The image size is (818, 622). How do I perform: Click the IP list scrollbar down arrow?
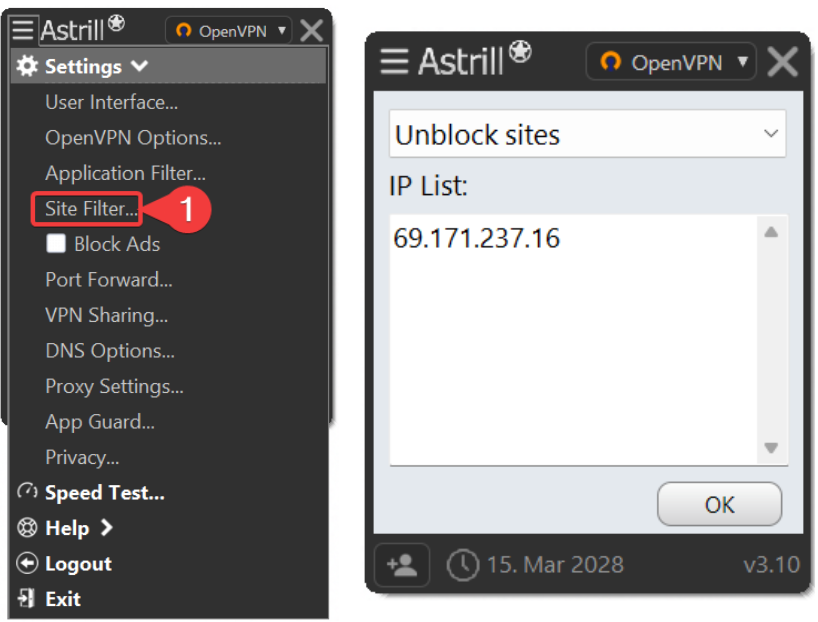tap(771, 448)
